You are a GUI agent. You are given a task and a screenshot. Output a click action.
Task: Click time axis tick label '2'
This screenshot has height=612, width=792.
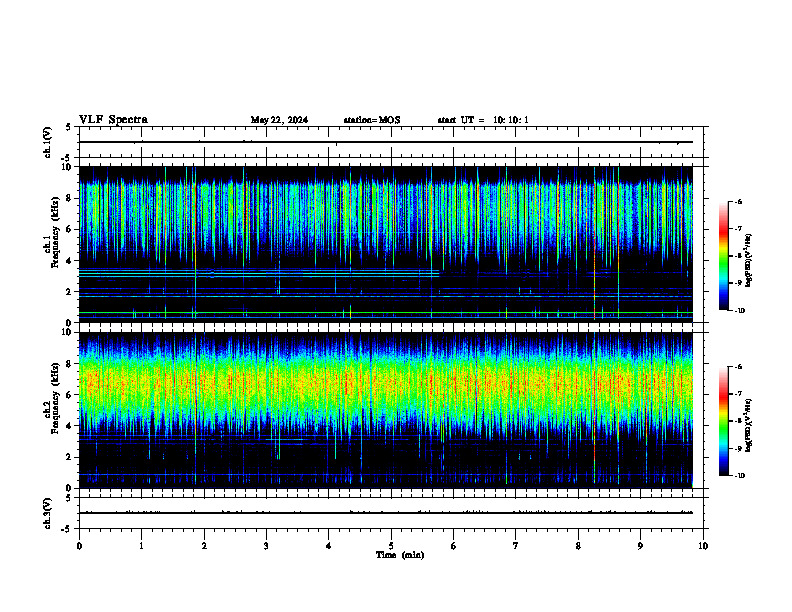(204, 546)
